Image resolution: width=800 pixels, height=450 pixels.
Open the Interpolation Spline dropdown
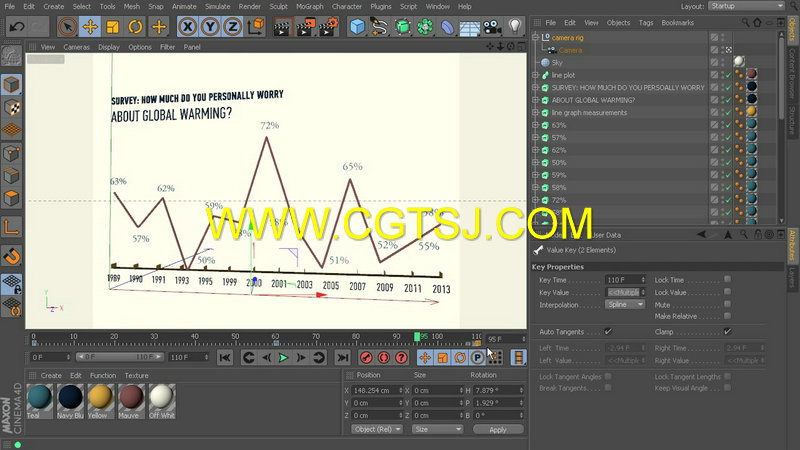click(625, 305)
